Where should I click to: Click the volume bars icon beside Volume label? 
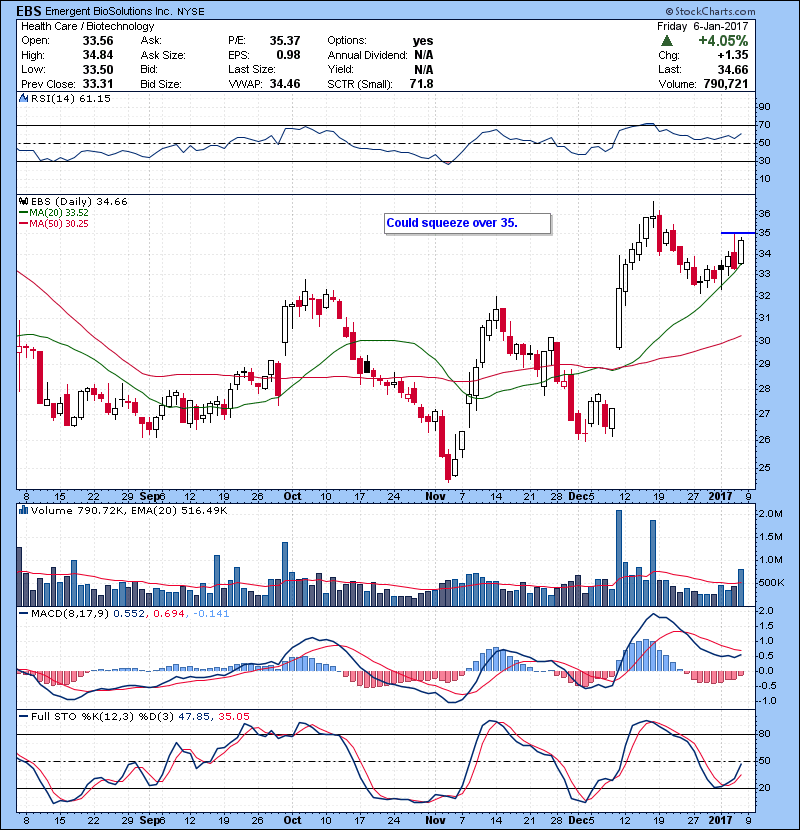pos(23,510)
